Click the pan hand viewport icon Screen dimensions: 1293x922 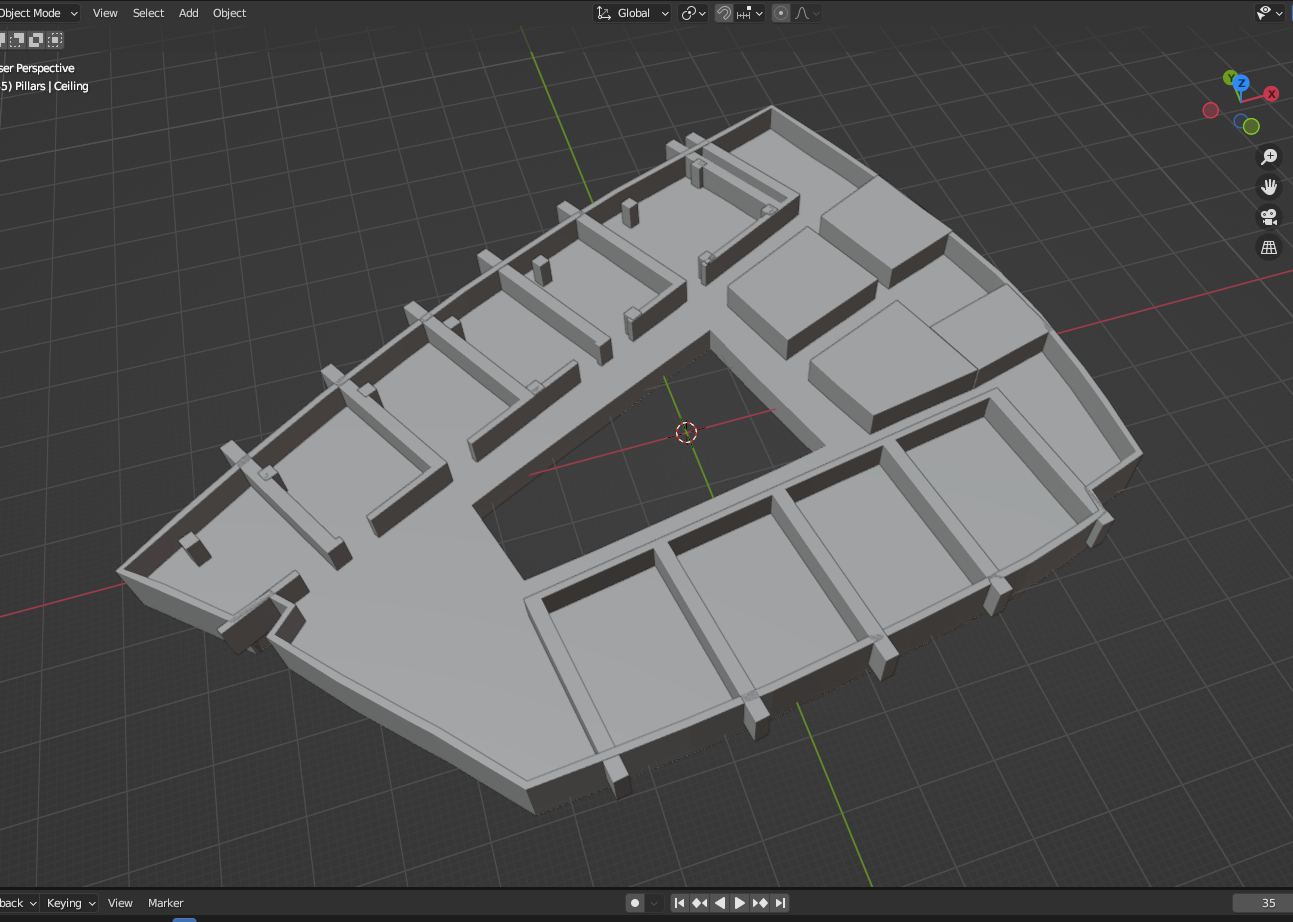tap(1269, 187)
